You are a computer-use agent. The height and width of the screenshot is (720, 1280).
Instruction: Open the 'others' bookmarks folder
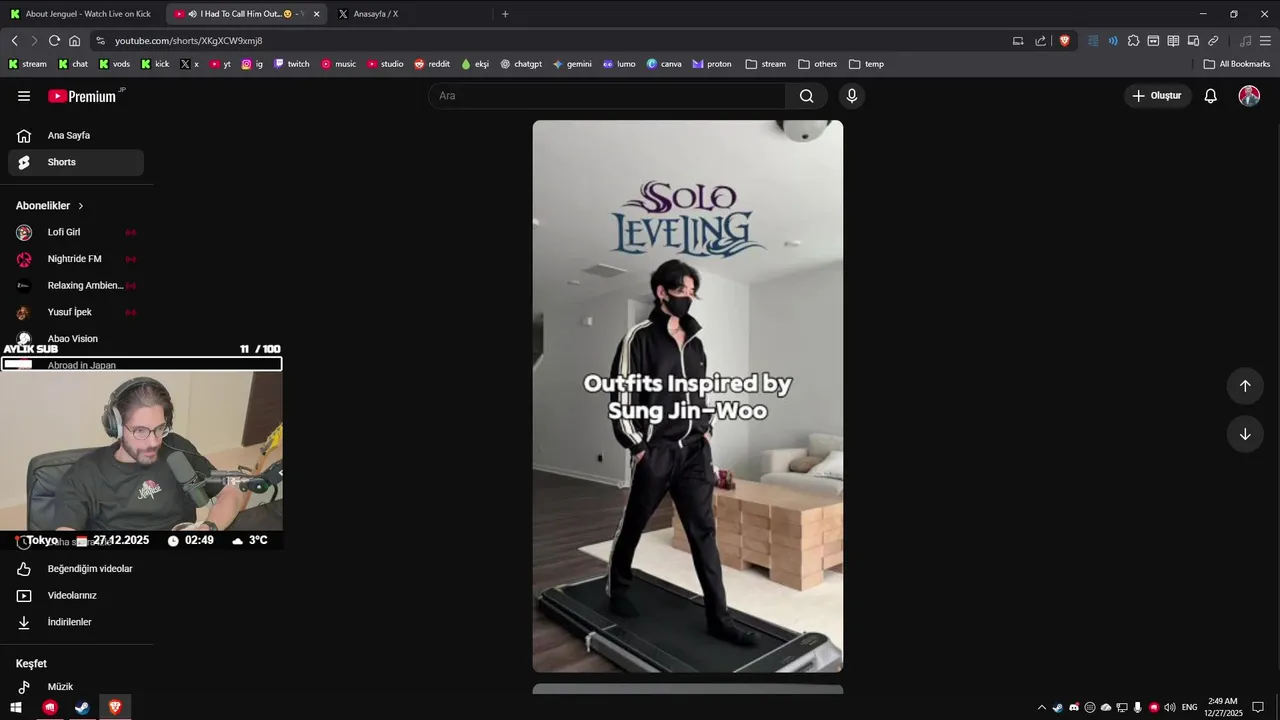click(818, 64)
